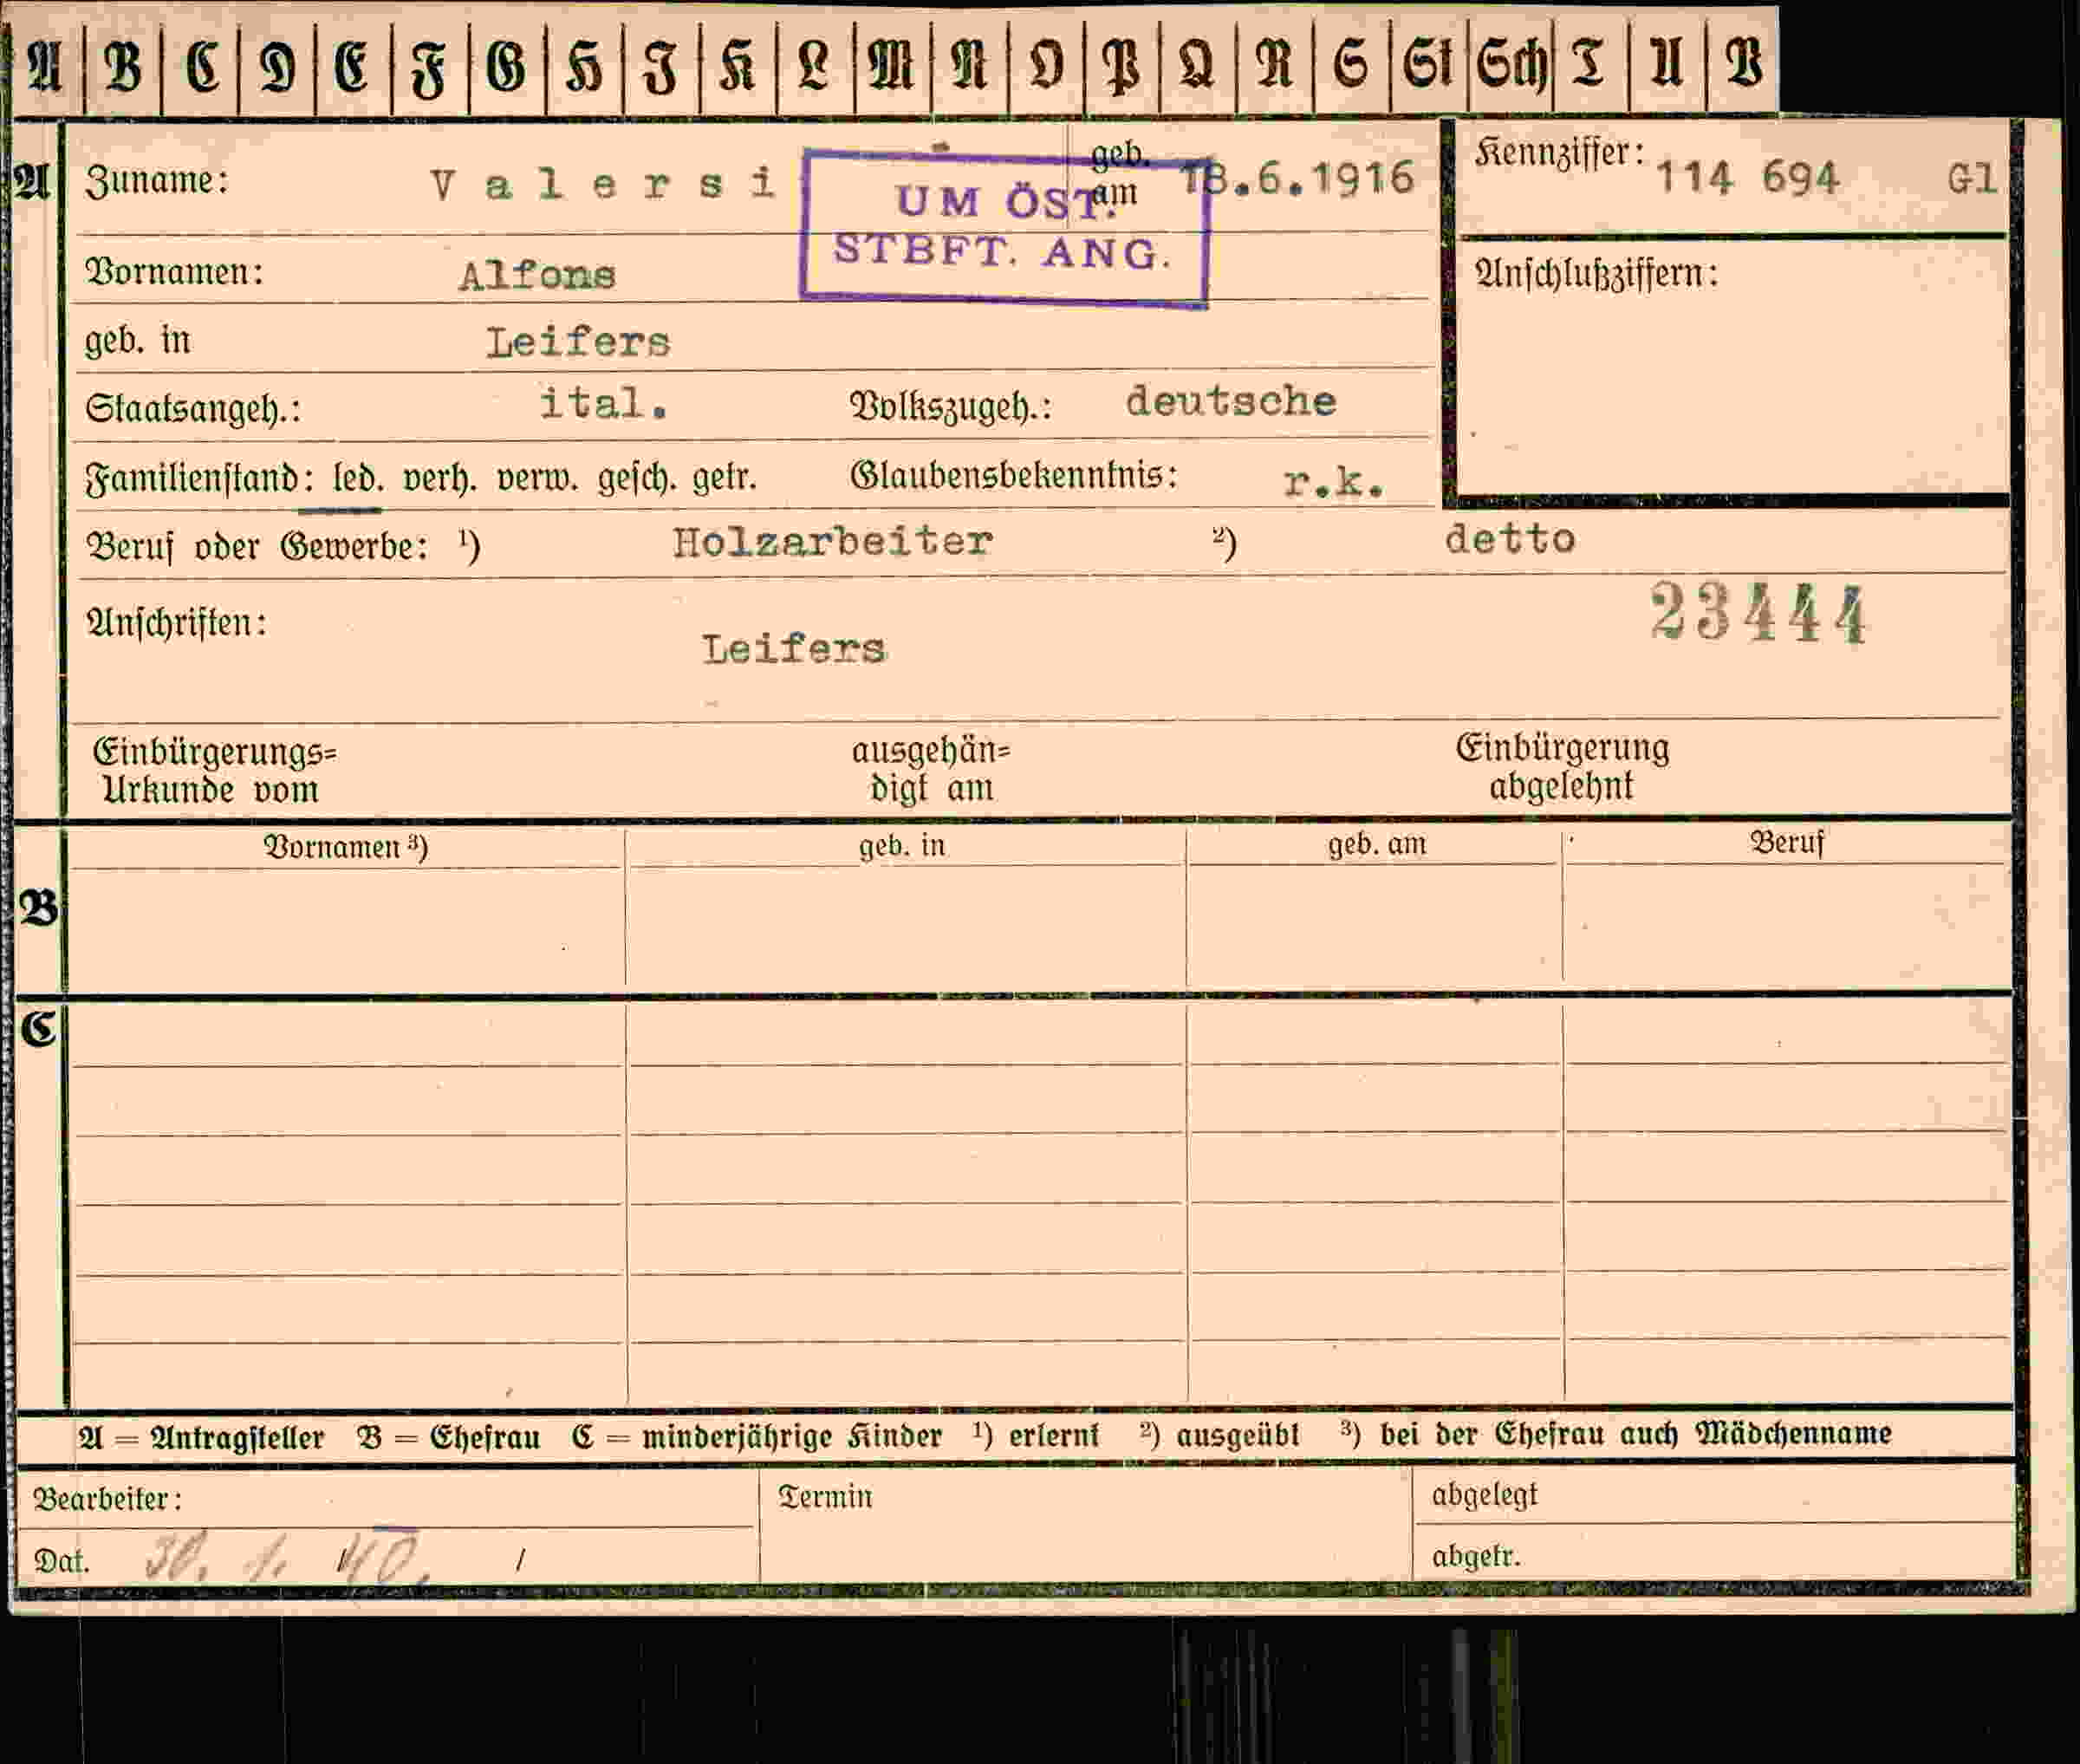
Task: Click the 'verh.' marital status option
Action: click(x=439, y=479)
